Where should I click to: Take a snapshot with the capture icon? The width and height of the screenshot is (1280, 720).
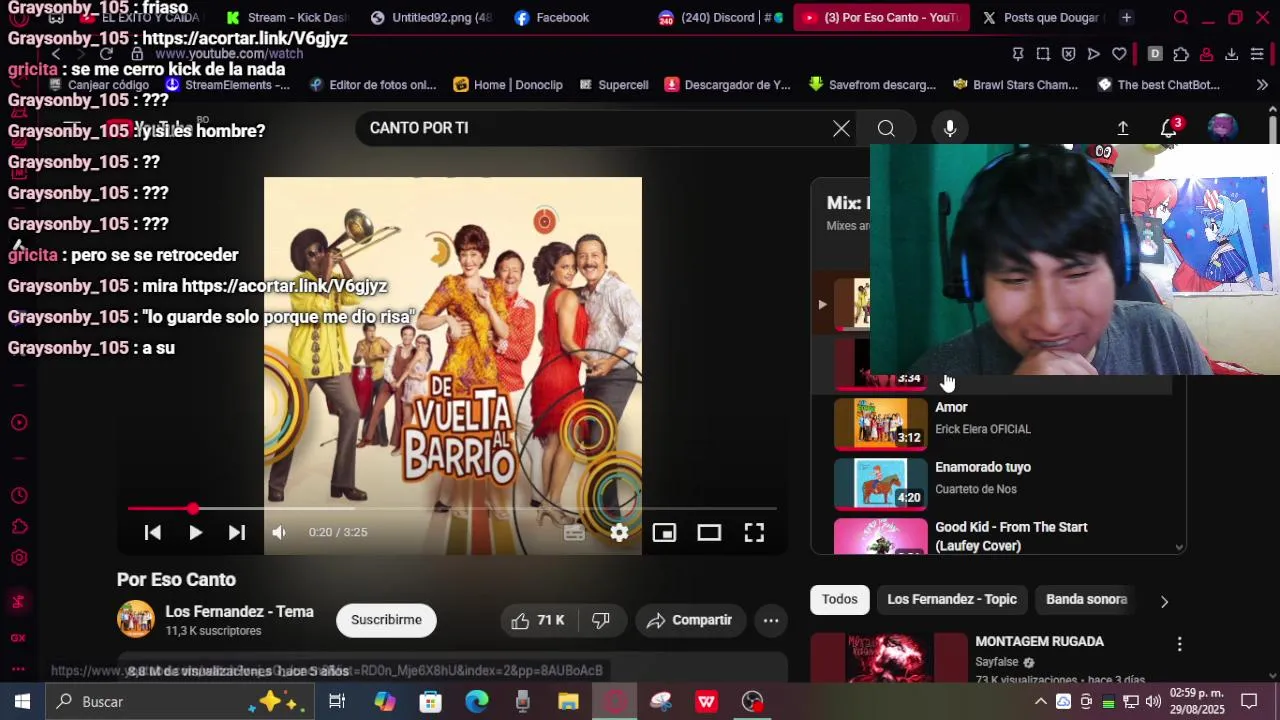(x=1043, y=54)
